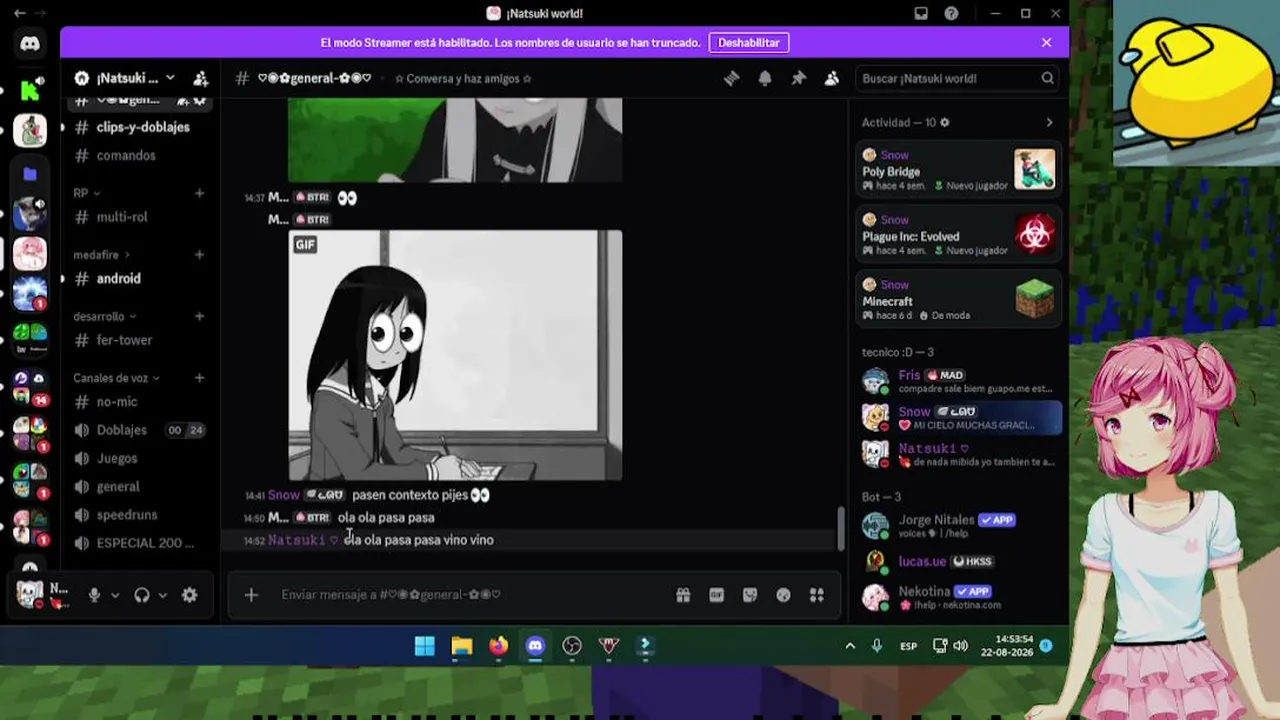
Task: Open Windows Start menu
Action: 425,646
